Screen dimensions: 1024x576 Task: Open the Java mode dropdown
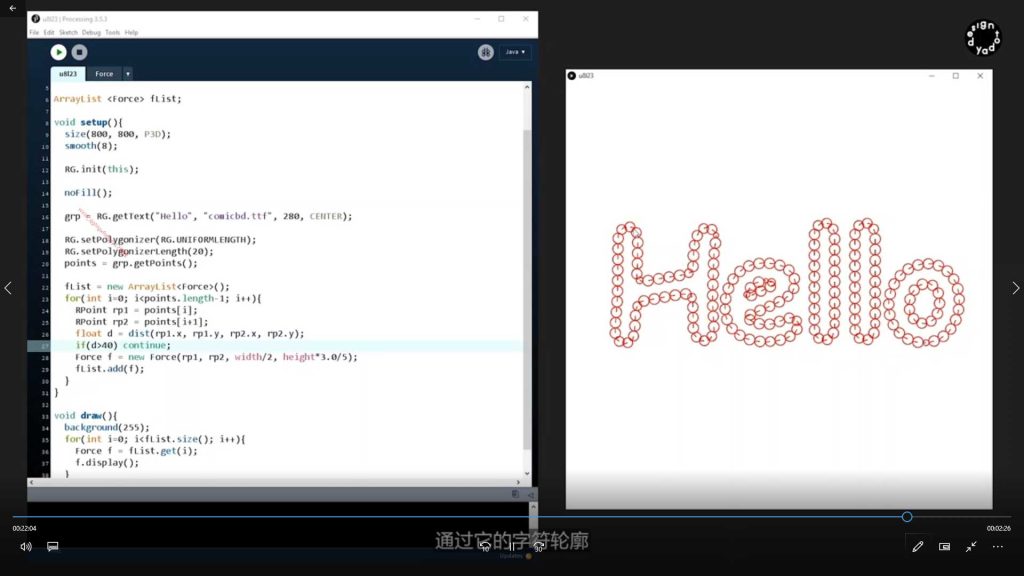click(x=515, y=52)
